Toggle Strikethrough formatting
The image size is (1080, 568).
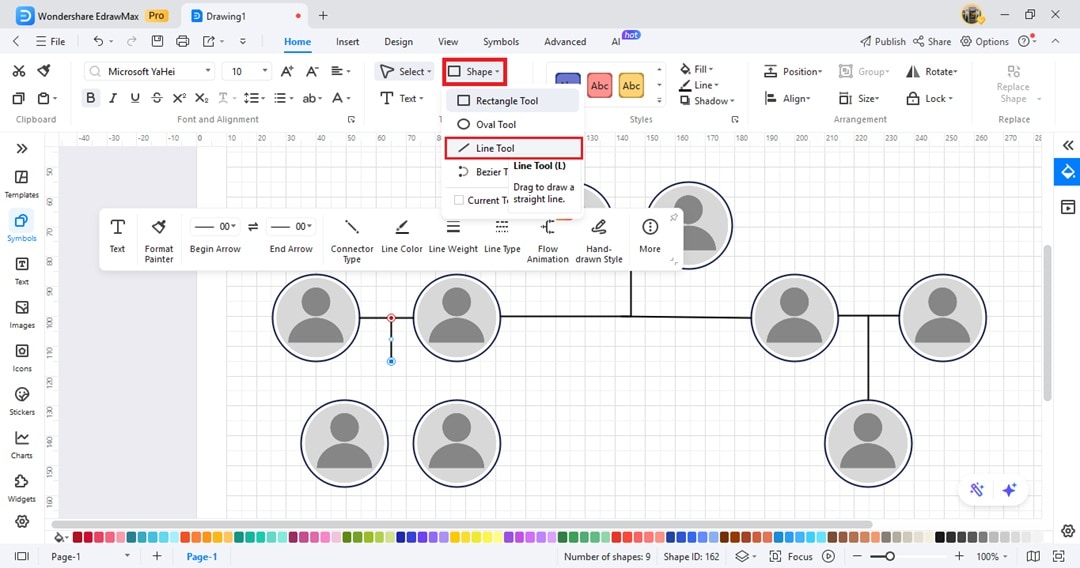point(157,98)
